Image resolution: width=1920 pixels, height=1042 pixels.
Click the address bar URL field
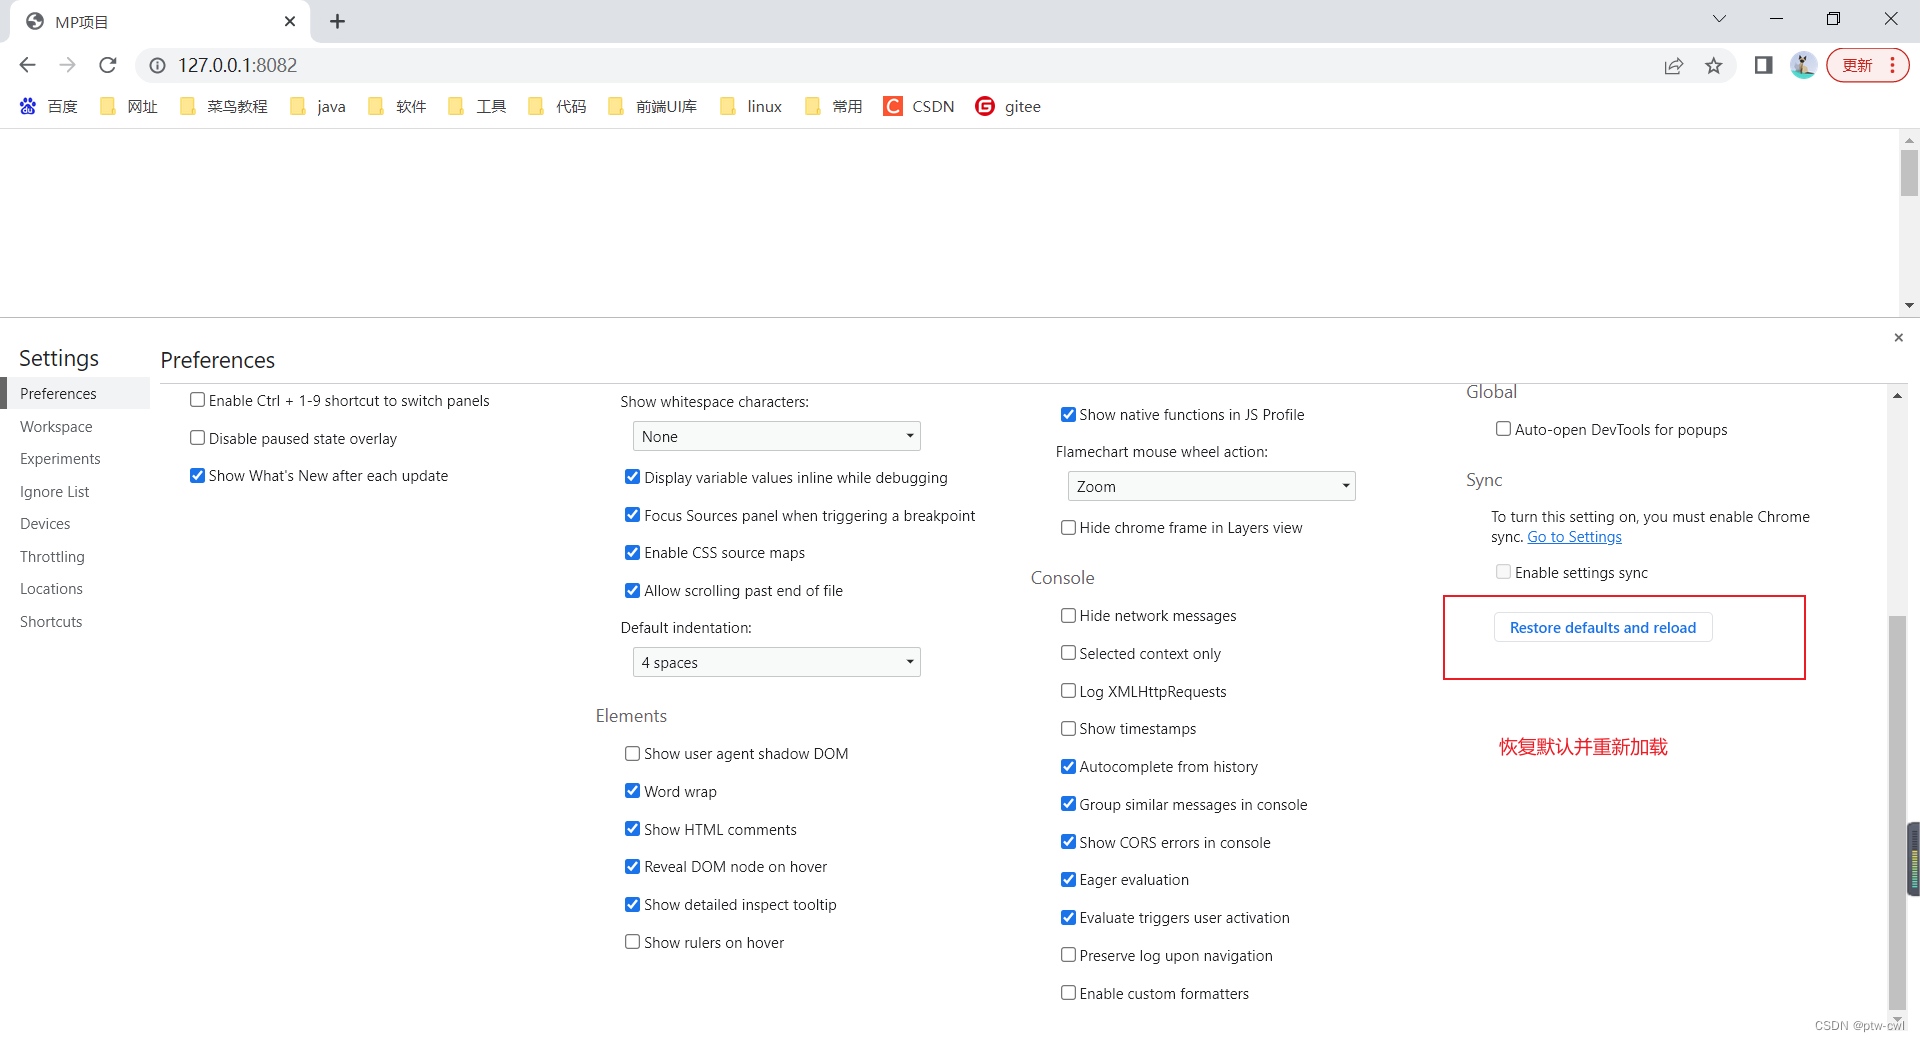900,65
